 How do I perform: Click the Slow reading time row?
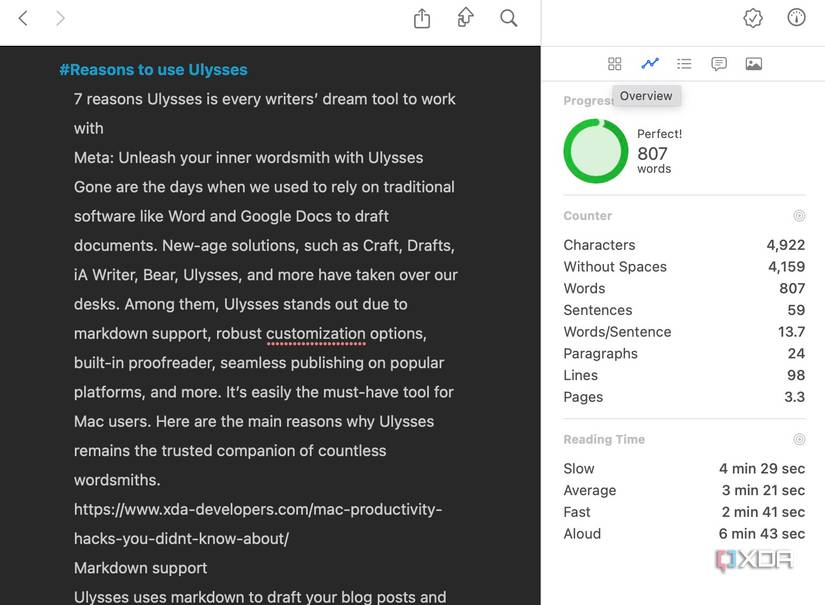684,469
